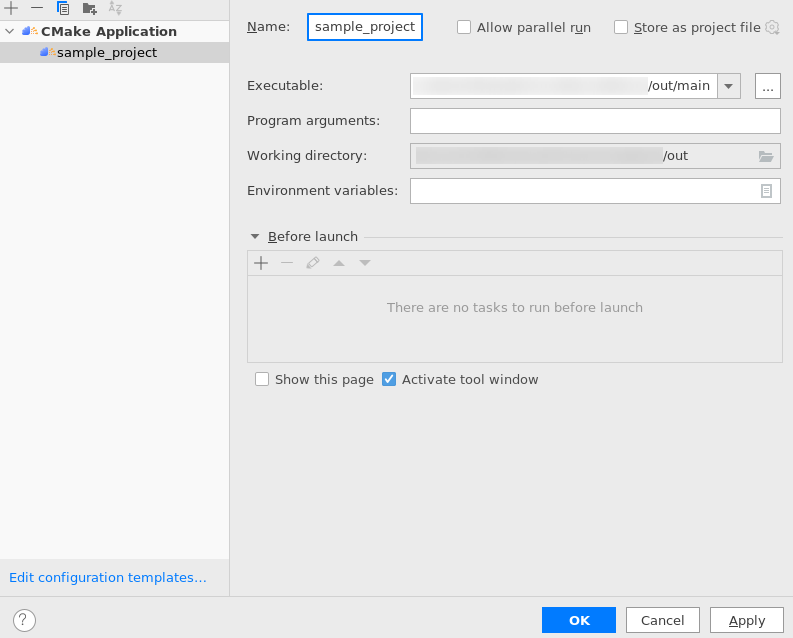The image size is (793, 638).
Task: Remove the selected configuration
Action: click(x=37, y=8)
